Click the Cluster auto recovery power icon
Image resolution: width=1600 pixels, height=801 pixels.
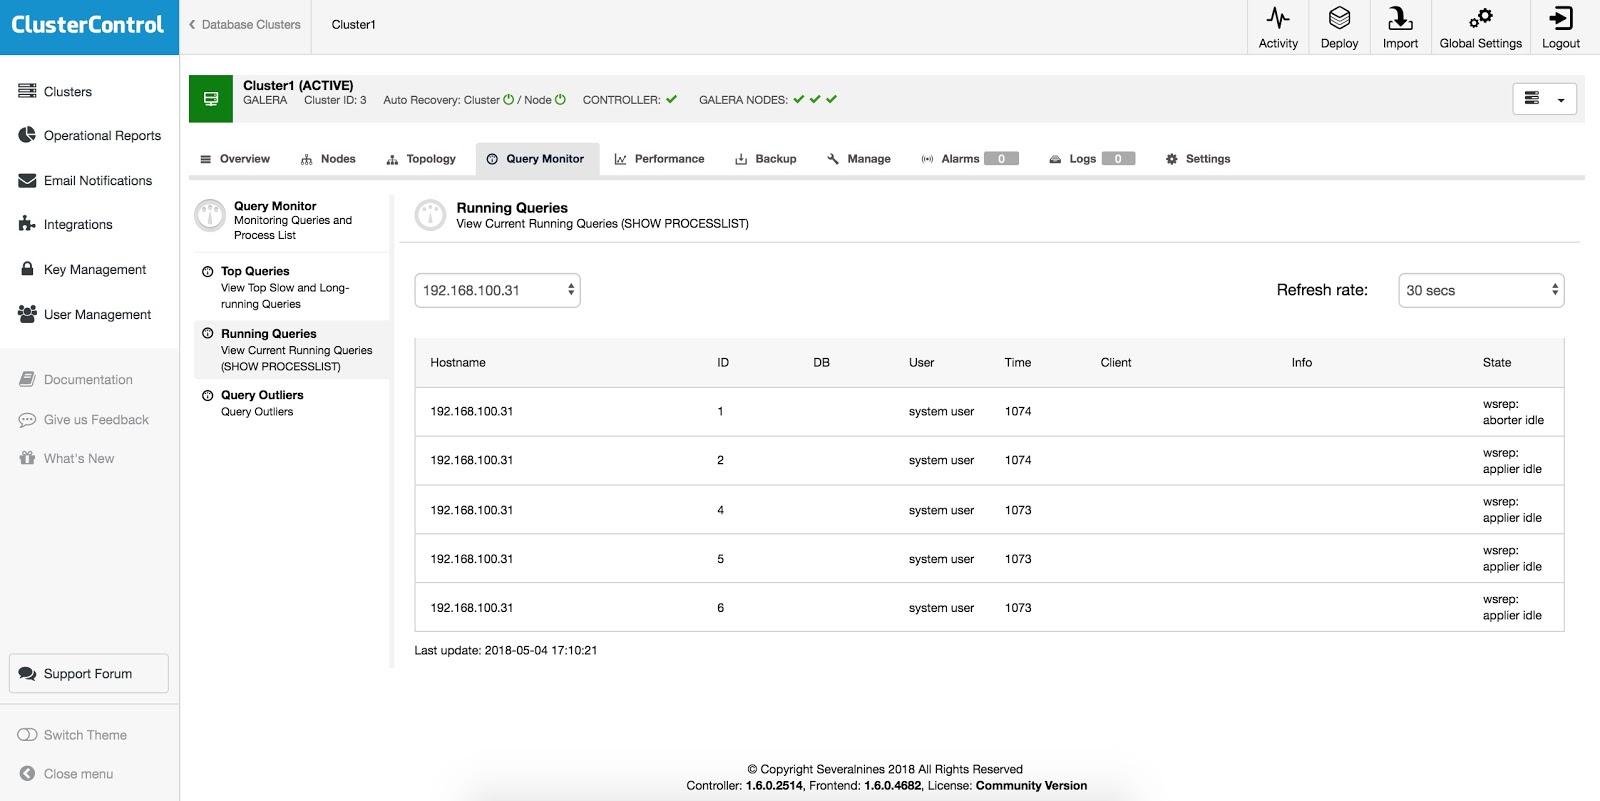coord(508,100)
